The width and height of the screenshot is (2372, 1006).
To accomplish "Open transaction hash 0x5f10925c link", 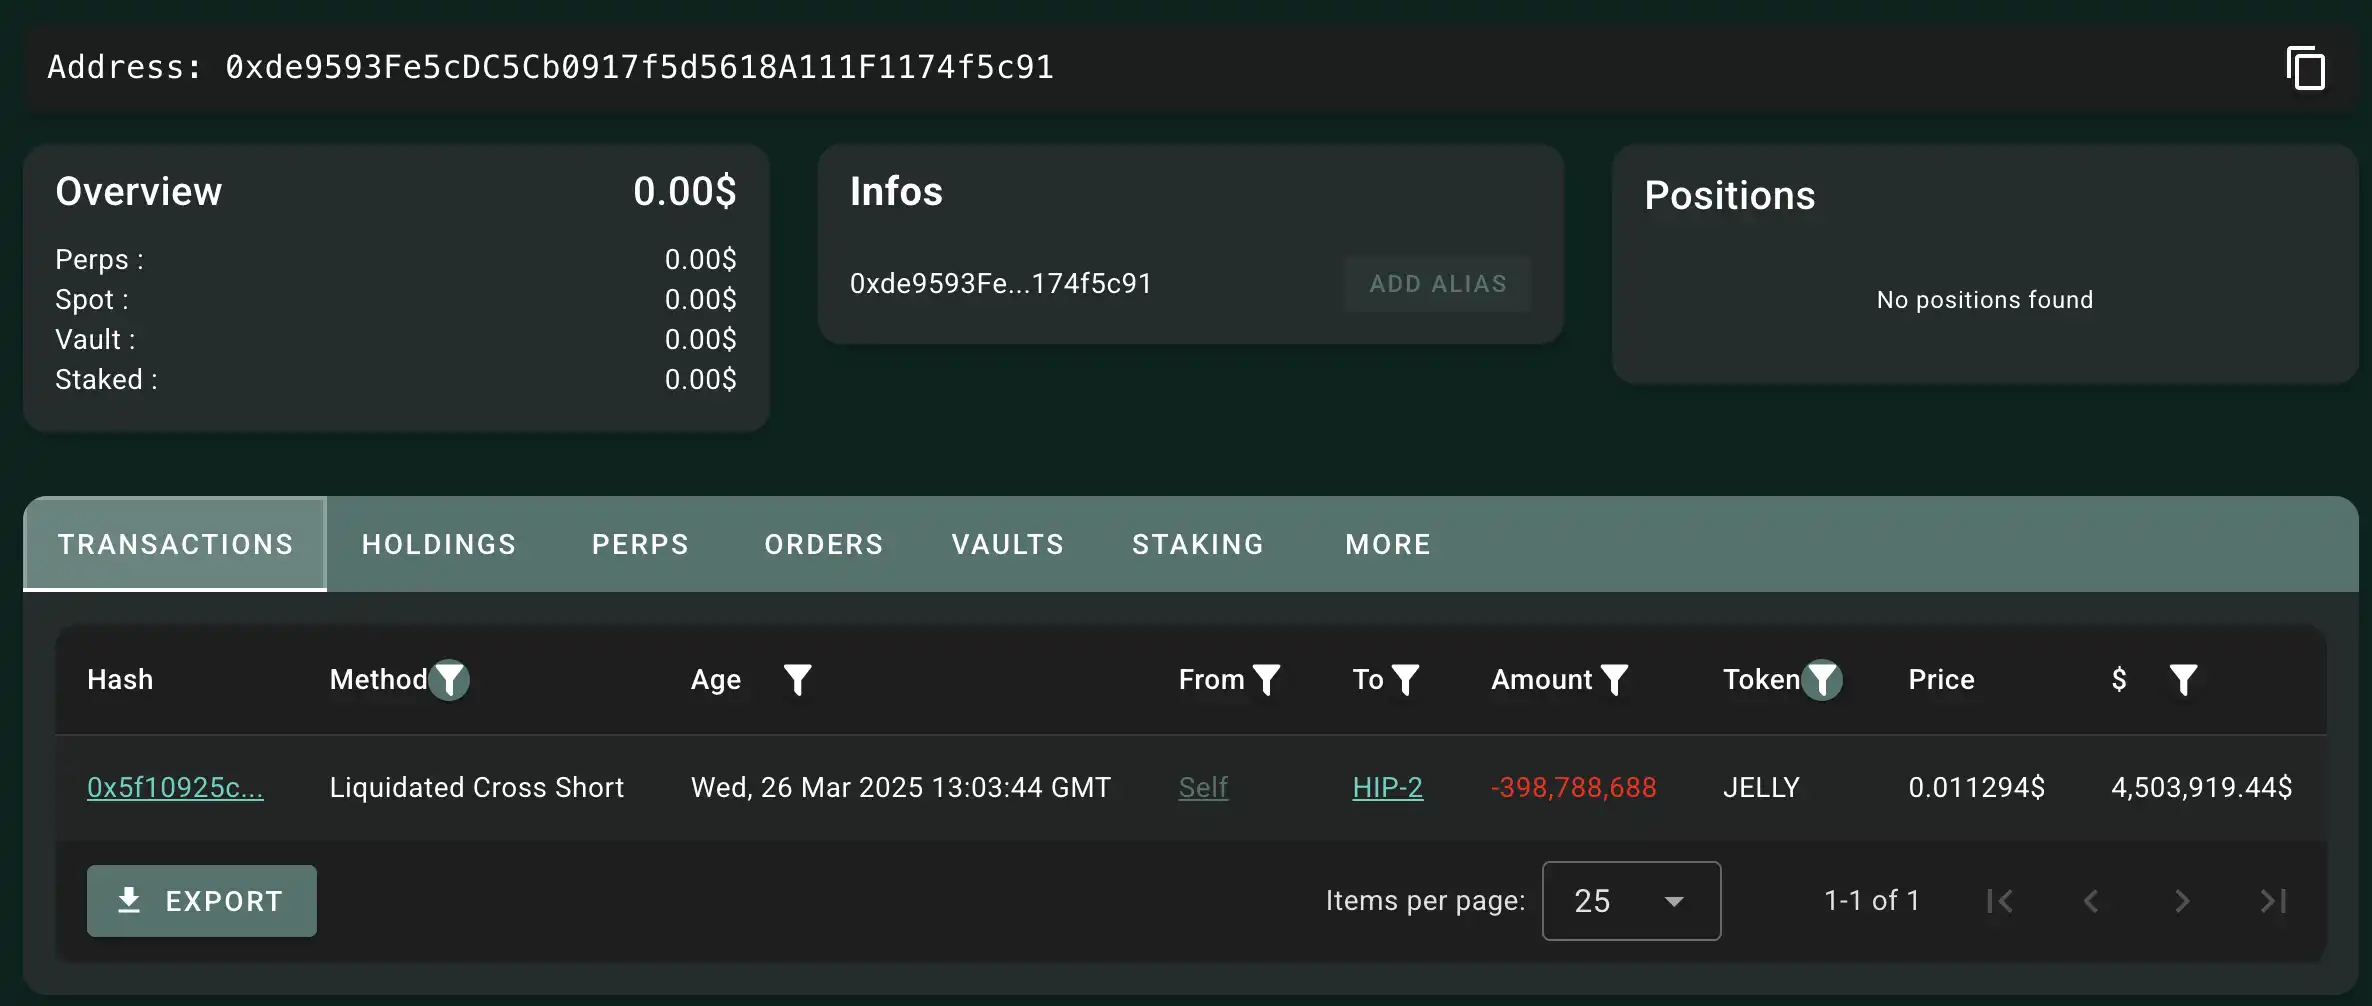I will tap(175, 788).
